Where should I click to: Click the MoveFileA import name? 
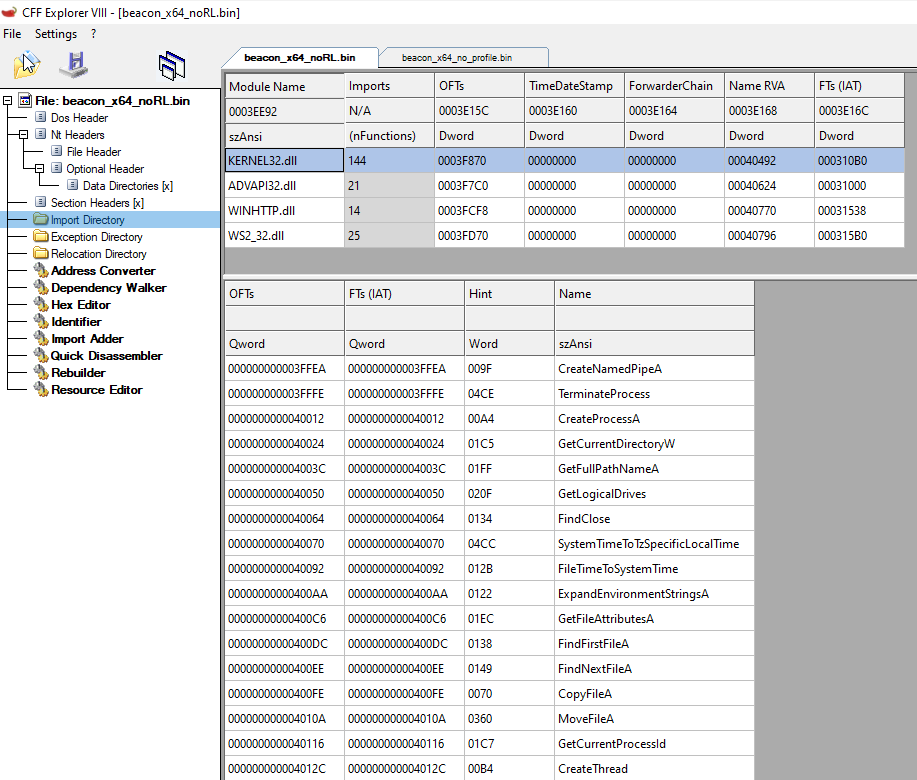point(586,719)
